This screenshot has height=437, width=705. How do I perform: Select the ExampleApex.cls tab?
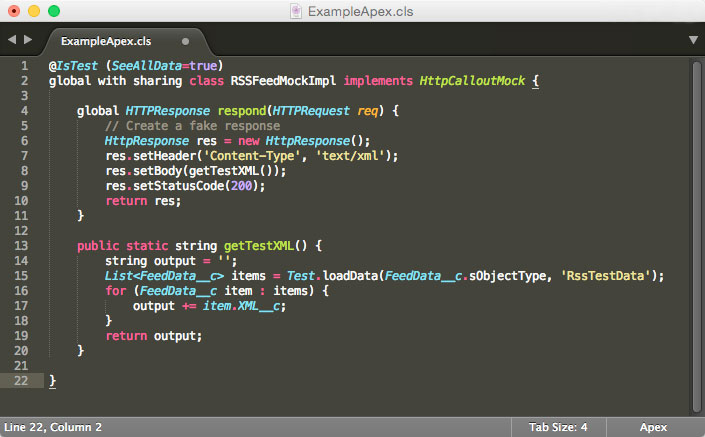[x=104, y=42]
